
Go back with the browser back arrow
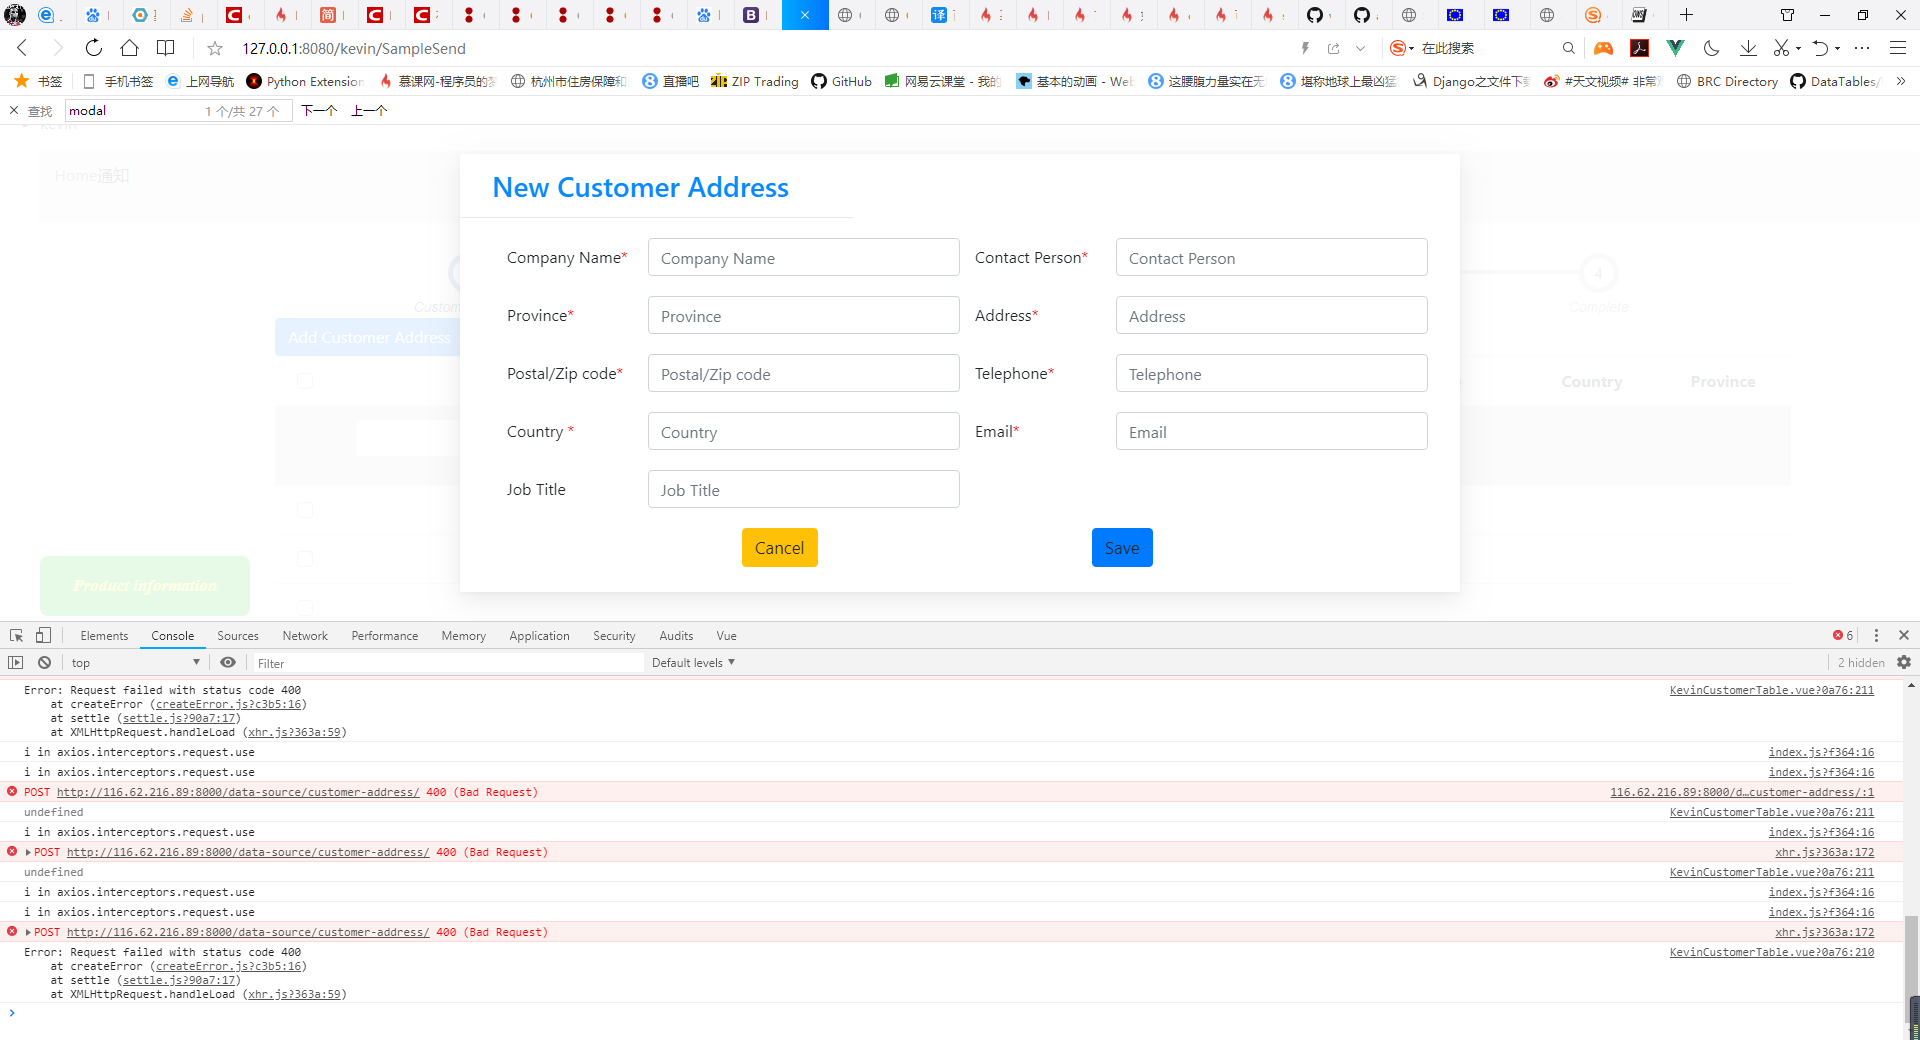[x=22, y=48]
